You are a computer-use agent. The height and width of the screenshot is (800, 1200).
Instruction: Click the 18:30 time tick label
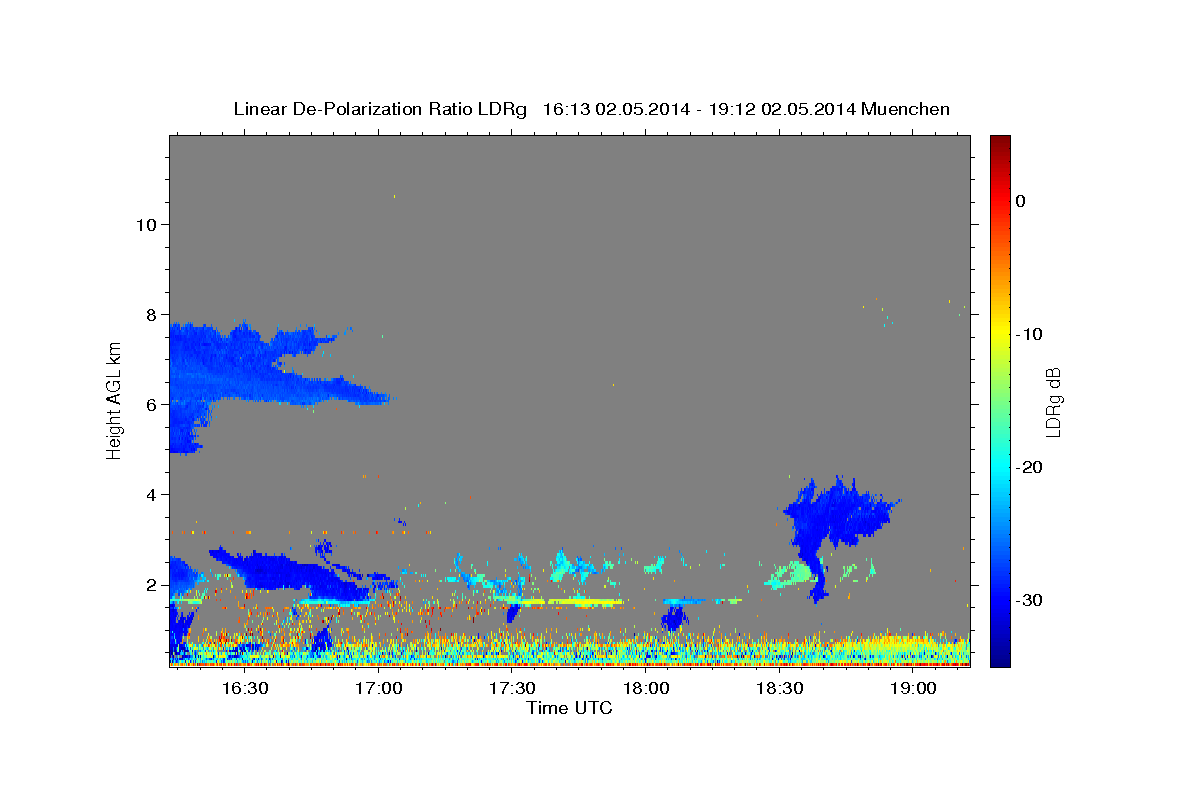(780, 688)
